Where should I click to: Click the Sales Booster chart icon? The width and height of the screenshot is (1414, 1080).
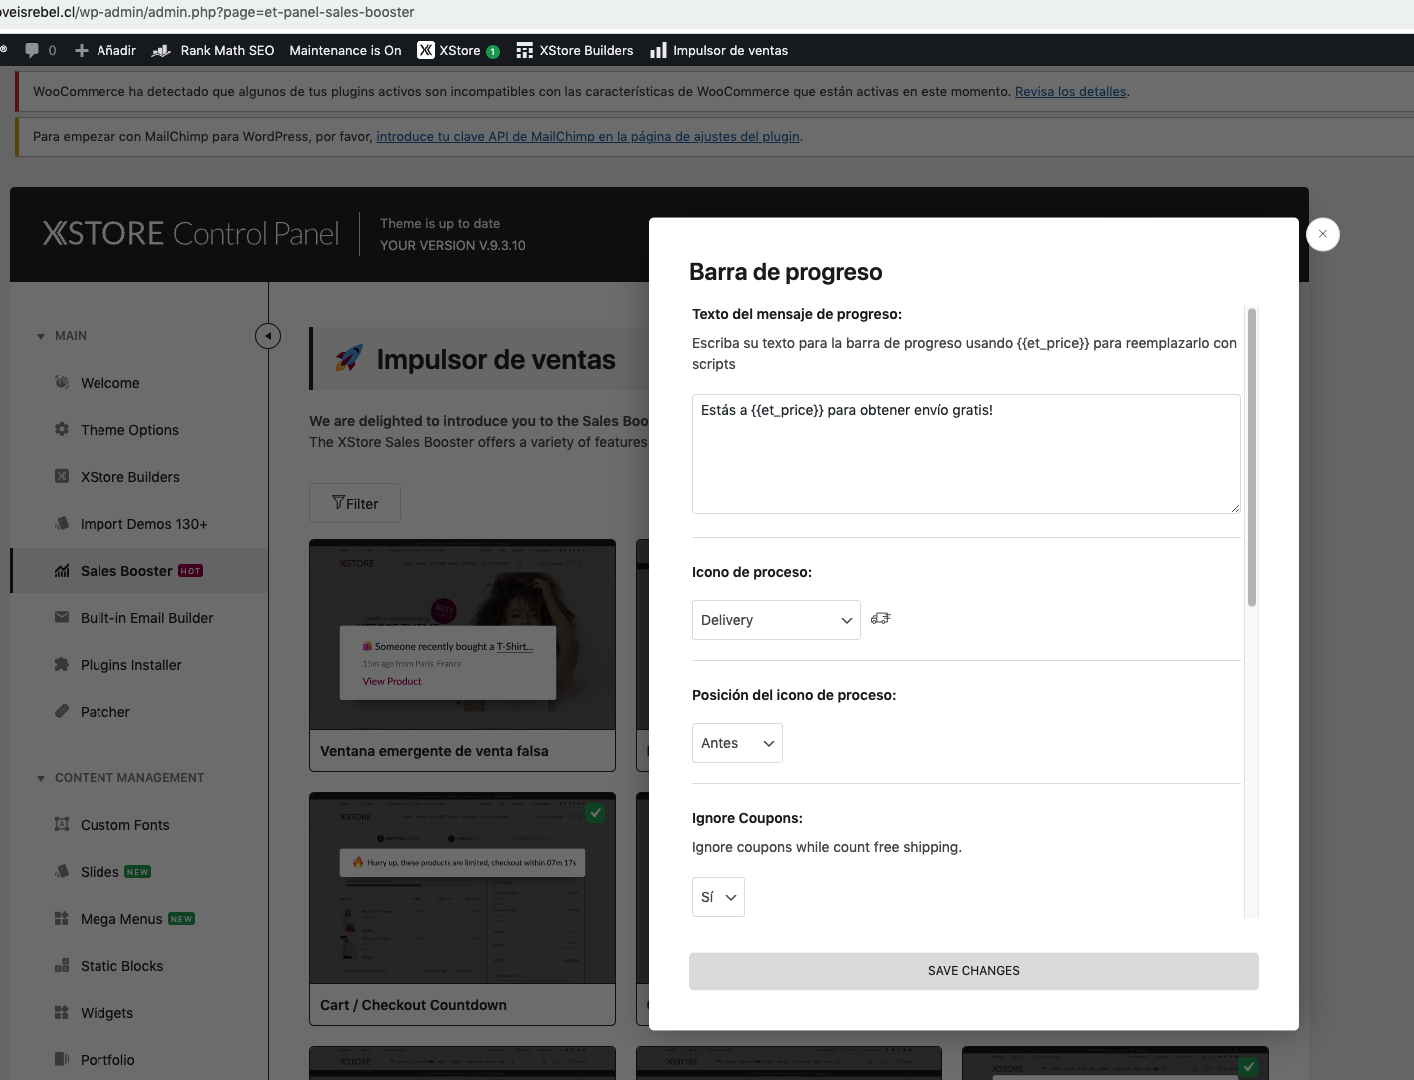tap(62, 570)
